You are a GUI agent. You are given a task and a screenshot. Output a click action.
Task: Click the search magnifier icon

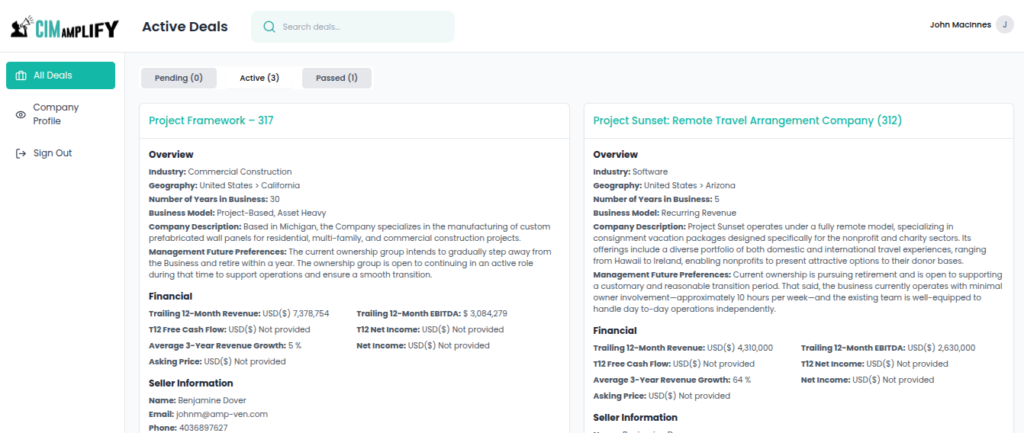(x=269, y=27)
